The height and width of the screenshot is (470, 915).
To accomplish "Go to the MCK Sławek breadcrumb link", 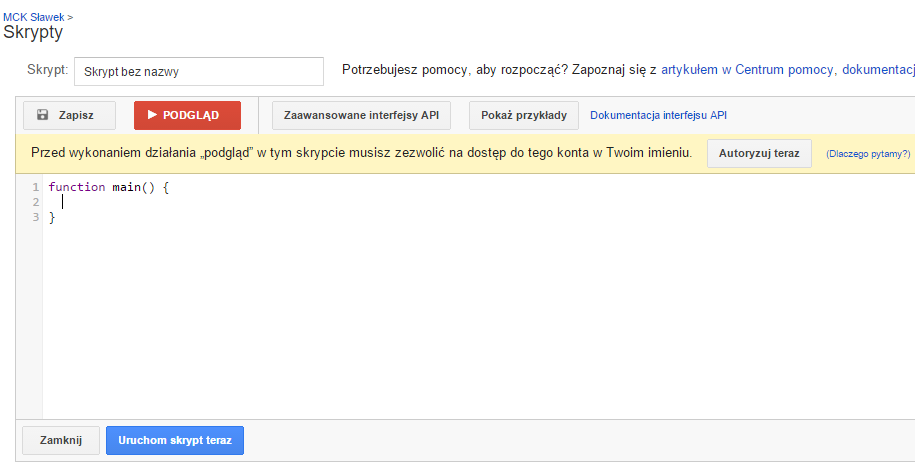I will coord(33,17).
